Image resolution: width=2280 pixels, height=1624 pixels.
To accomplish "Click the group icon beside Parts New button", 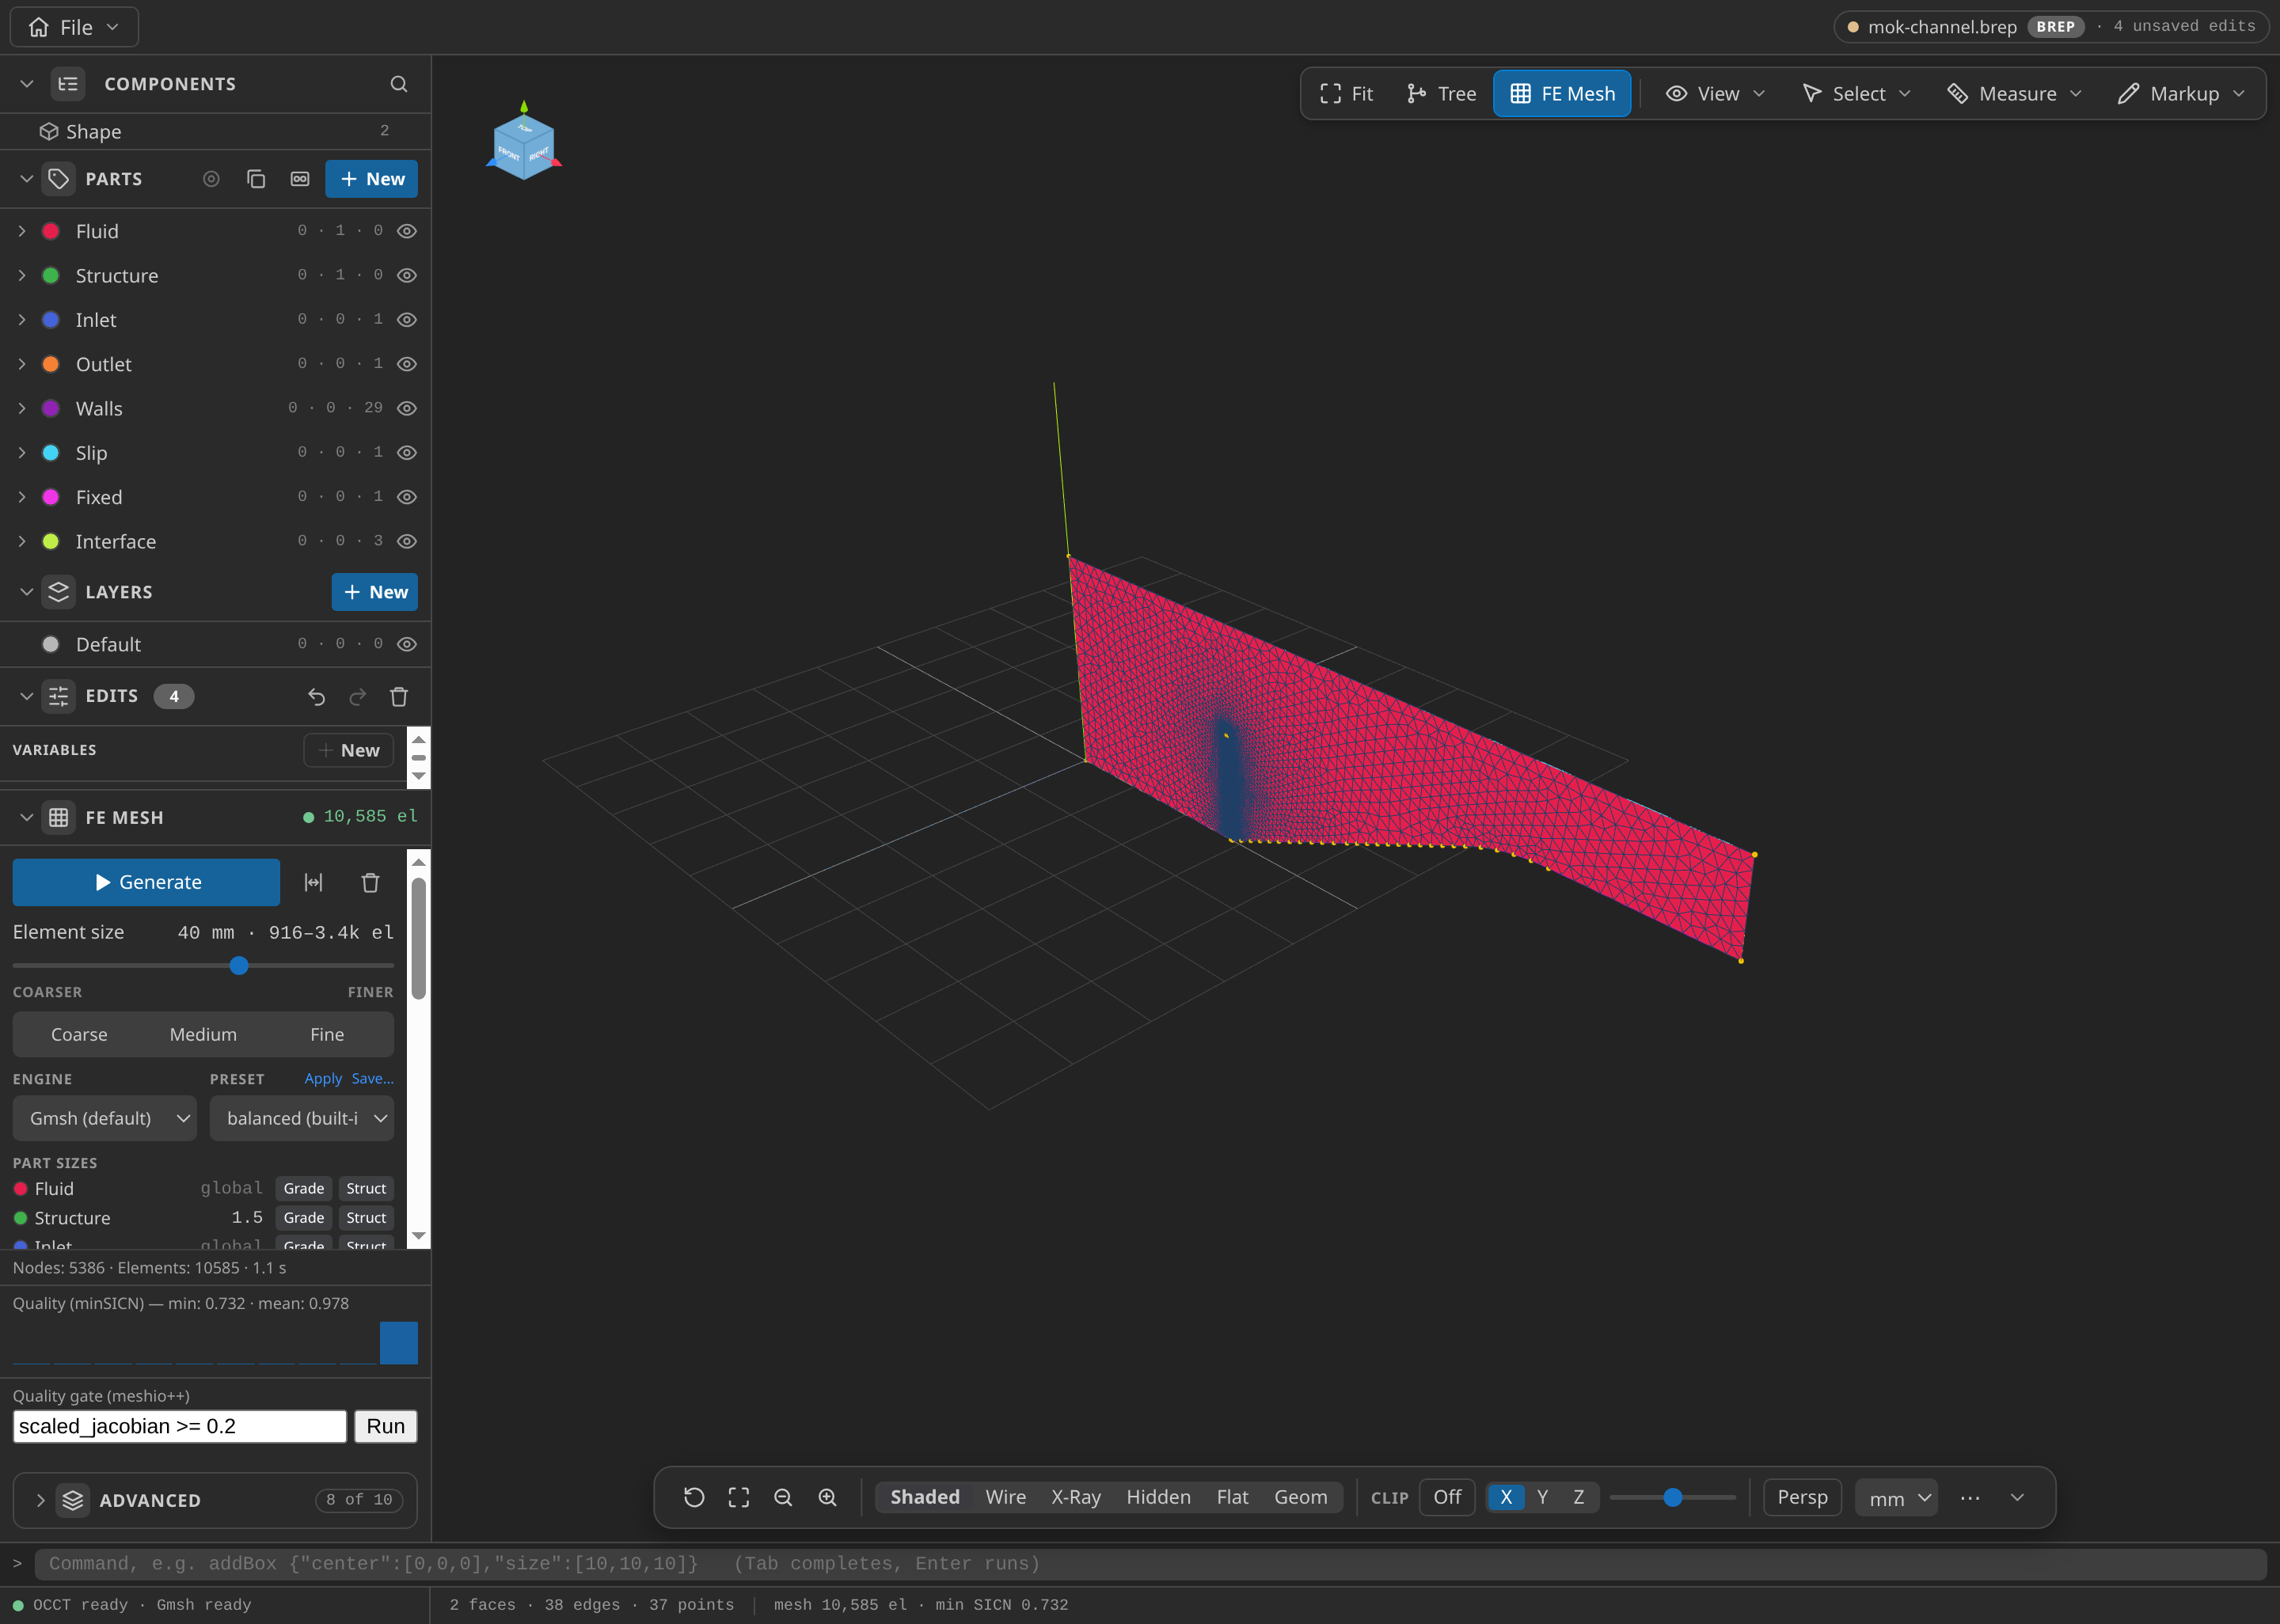I will pyautogui.click(x=300, y=179).
